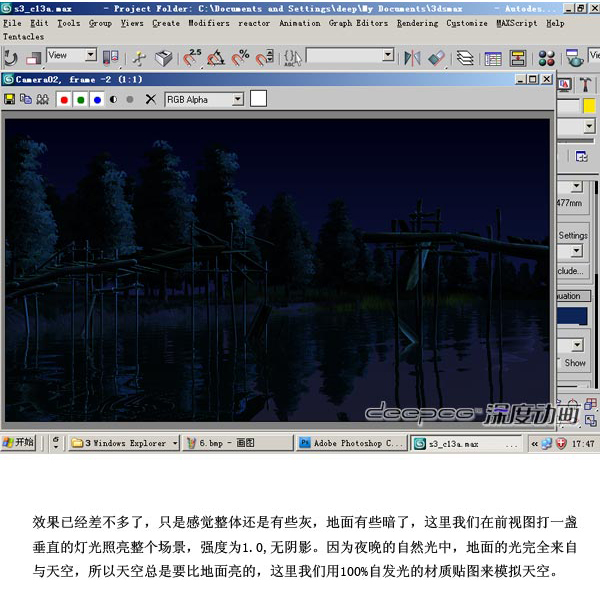Click the Undo arrow in main toolbar
The height and width of the screenshot is (604, 600).
pos(10,58)
